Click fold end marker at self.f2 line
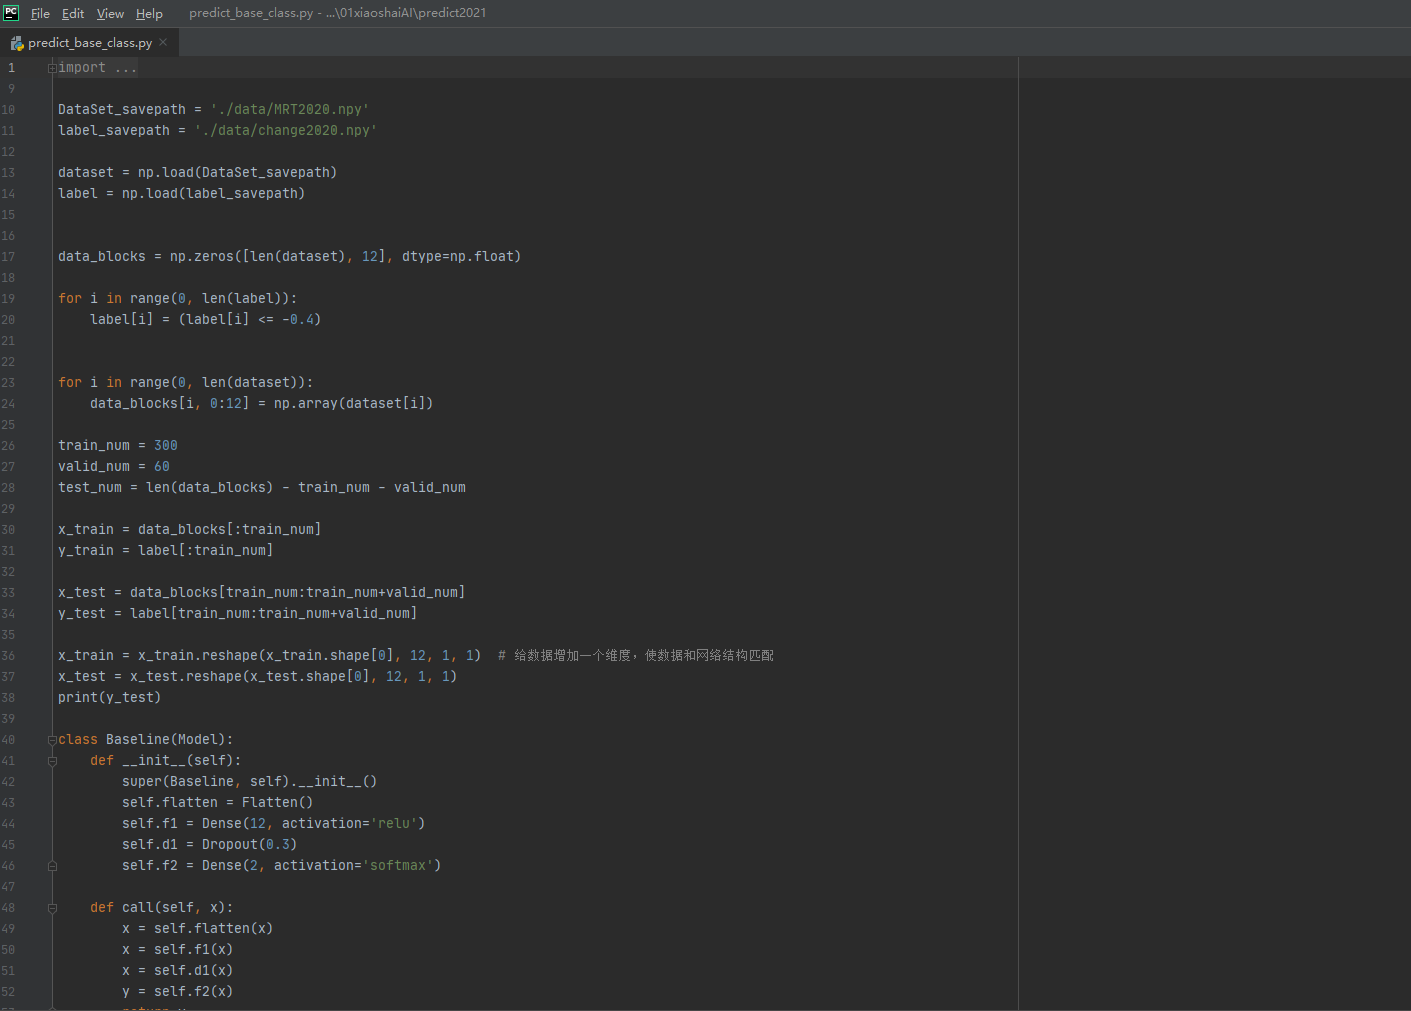This screenshot has width=1411, height=1011. [x=52, y=866]
